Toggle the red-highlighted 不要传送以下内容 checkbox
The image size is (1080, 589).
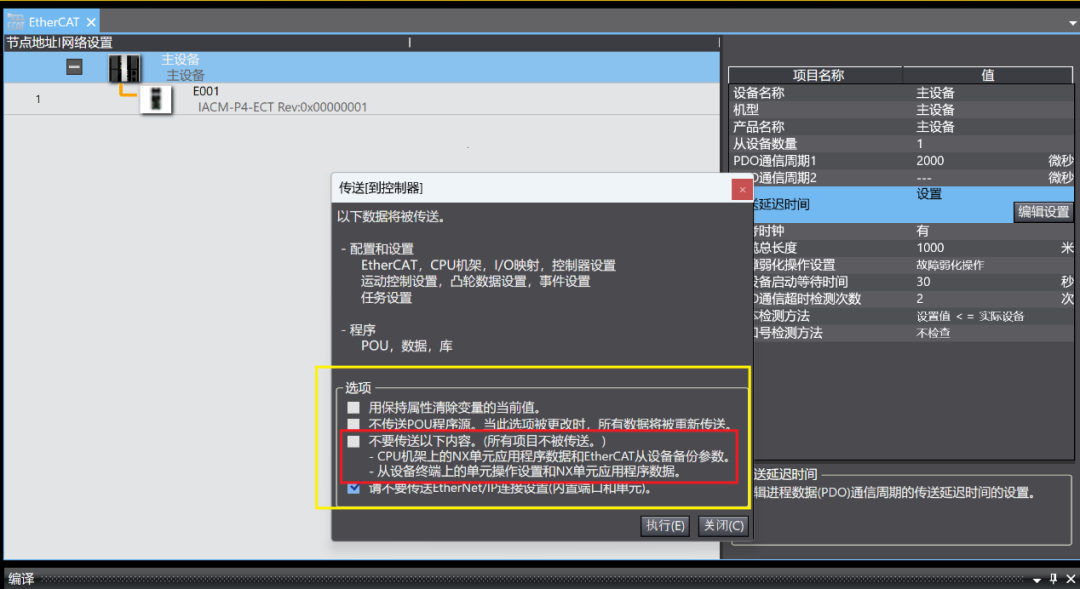[x=354, y=440]
